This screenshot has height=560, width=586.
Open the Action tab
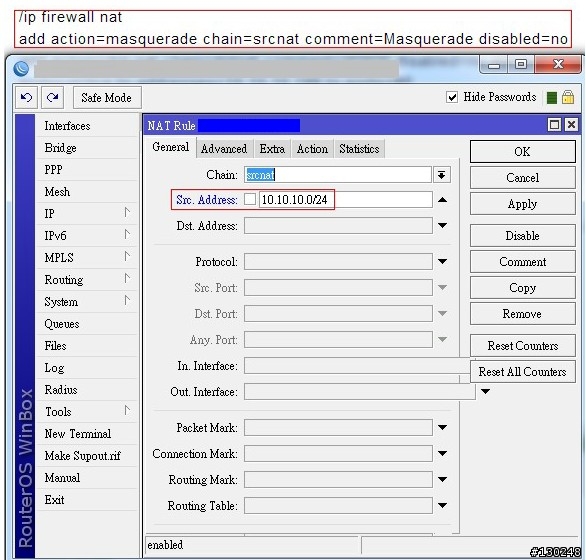[x=312, y=149]
